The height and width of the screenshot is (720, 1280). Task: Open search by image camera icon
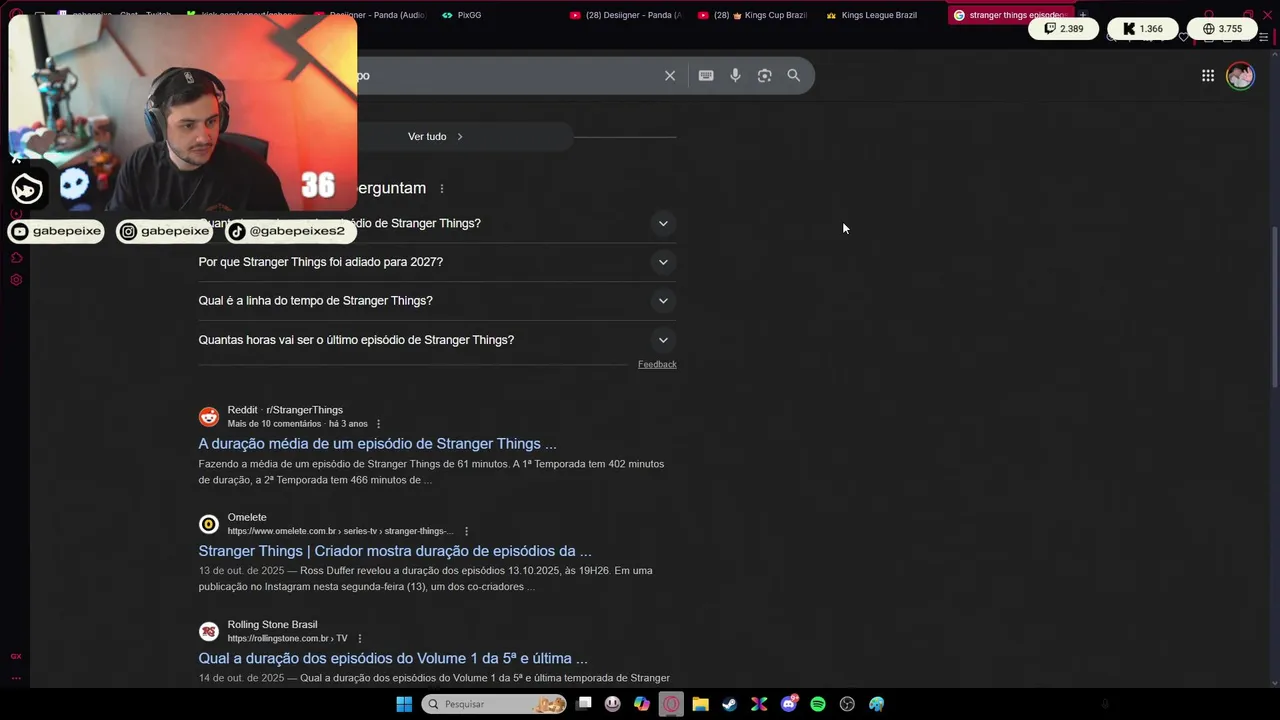coord(764,76)
